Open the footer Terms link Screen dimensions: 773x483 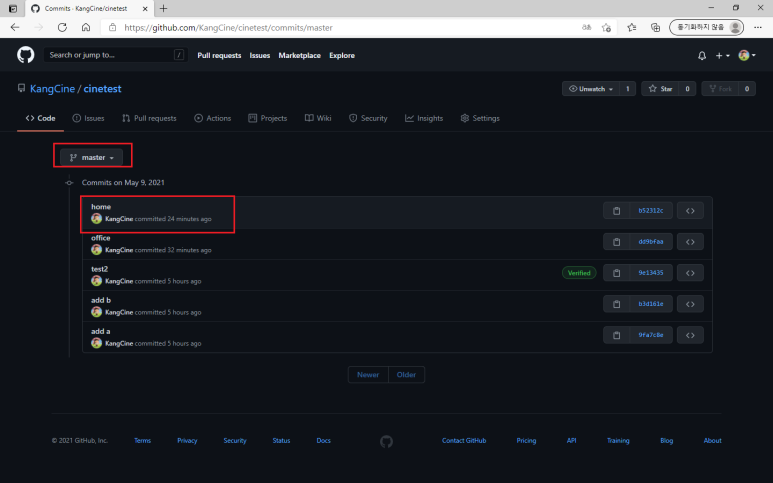coord(142,441)
